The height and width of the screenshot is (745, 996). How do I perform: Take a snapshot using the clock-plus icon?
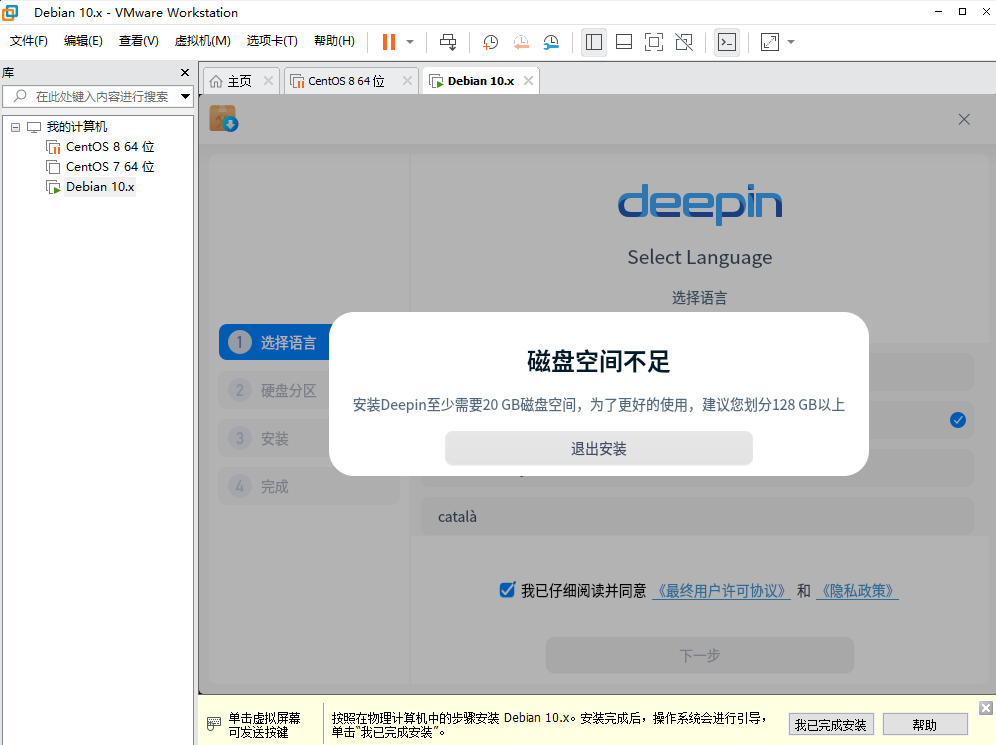pyautogui.click(x=490, y=42)
